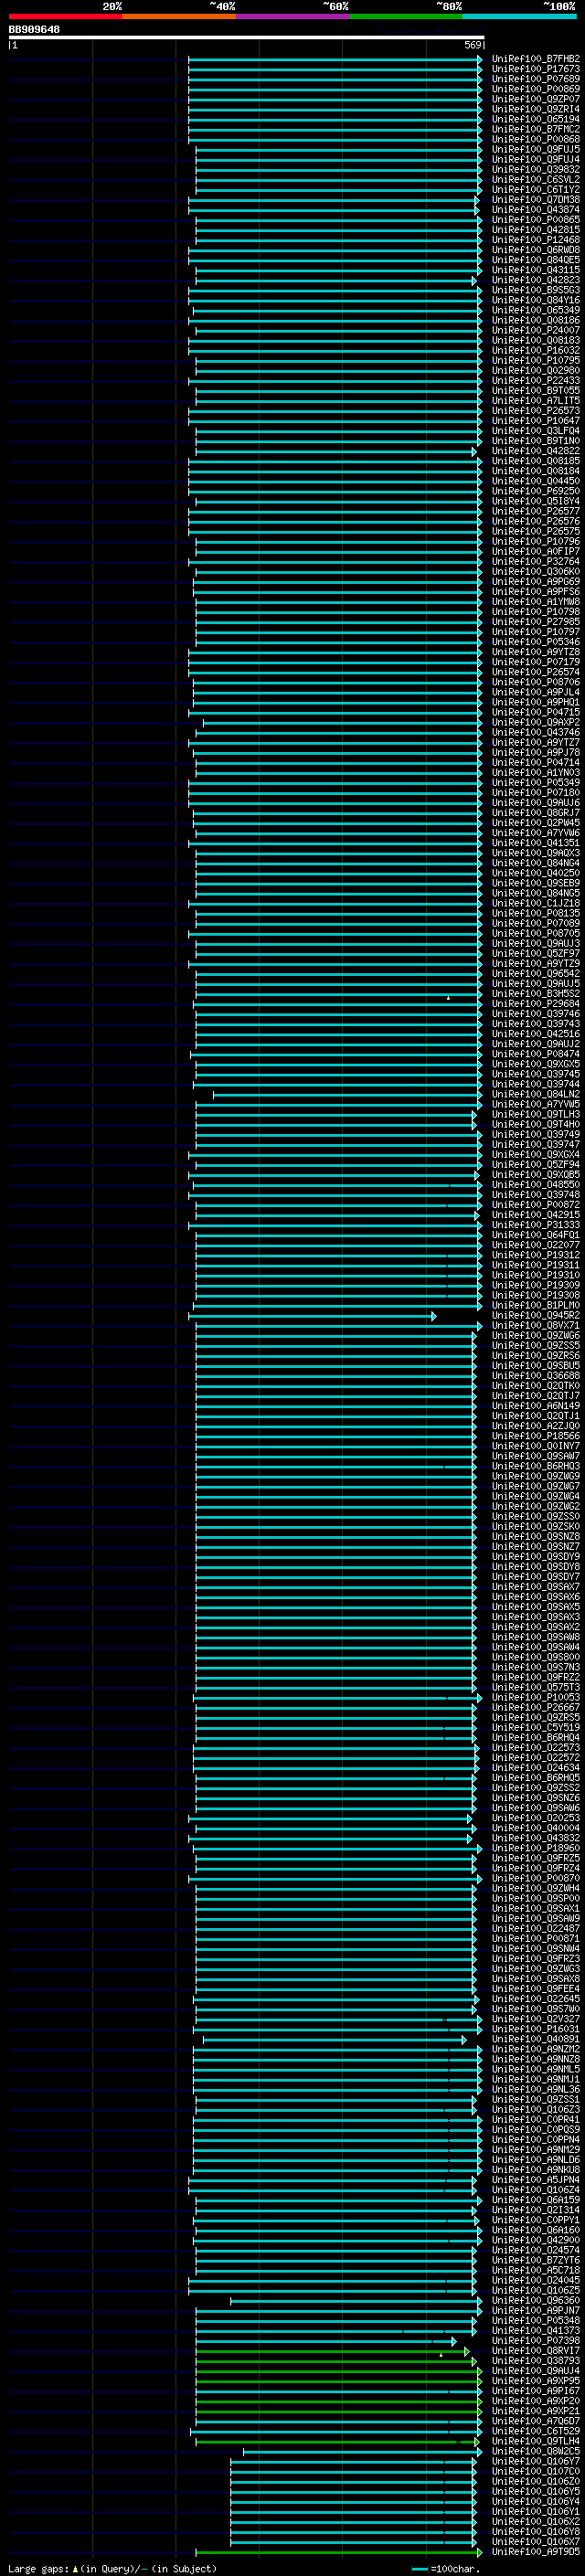This screenshot has width=585, height=2576.
Task: Select hit UniRef100_Q36688
Action: pyautogui.click(x=536, y=1376)
